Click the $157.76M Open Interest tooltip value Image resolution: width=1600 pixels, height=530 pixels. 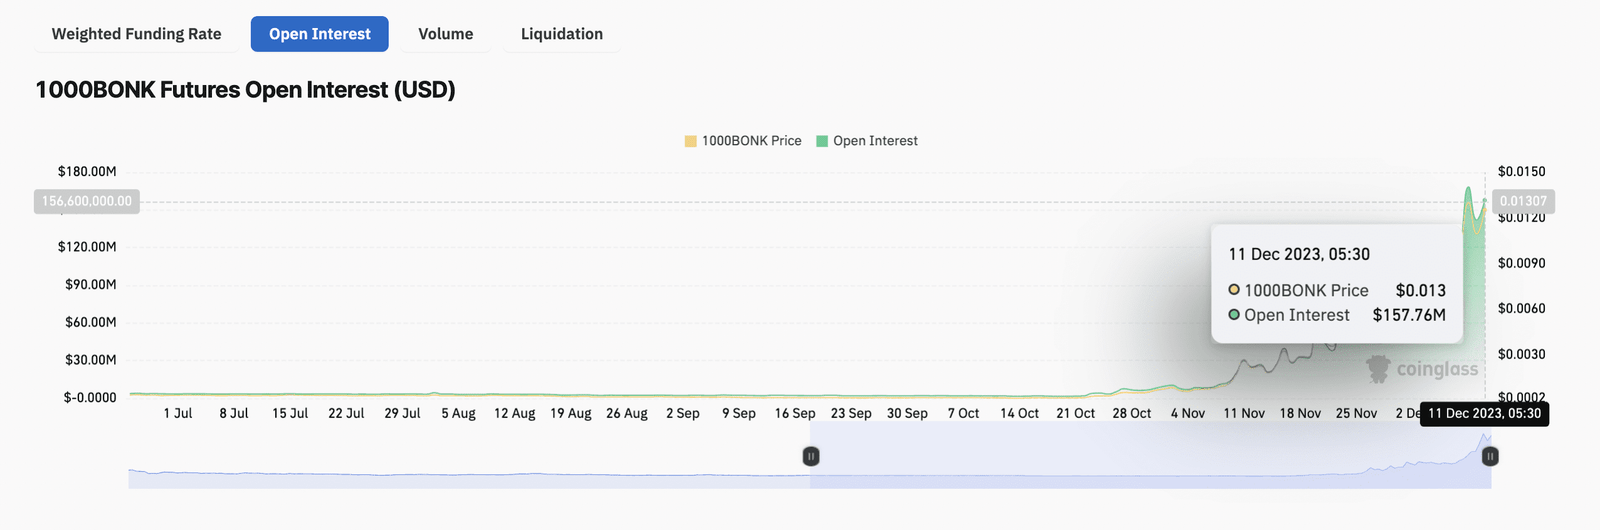click(x=1409, y=315)
